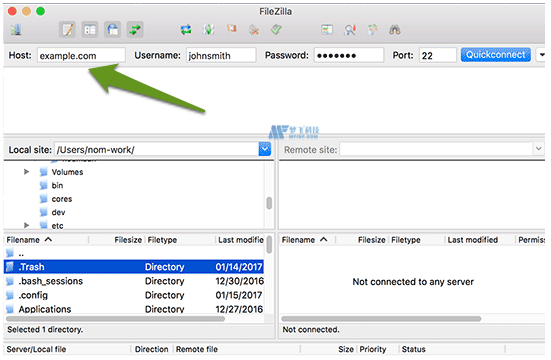Screen dimensions: 551x360
Task: Click the .bash_sessions folder icon
Action: pos(10,281)
